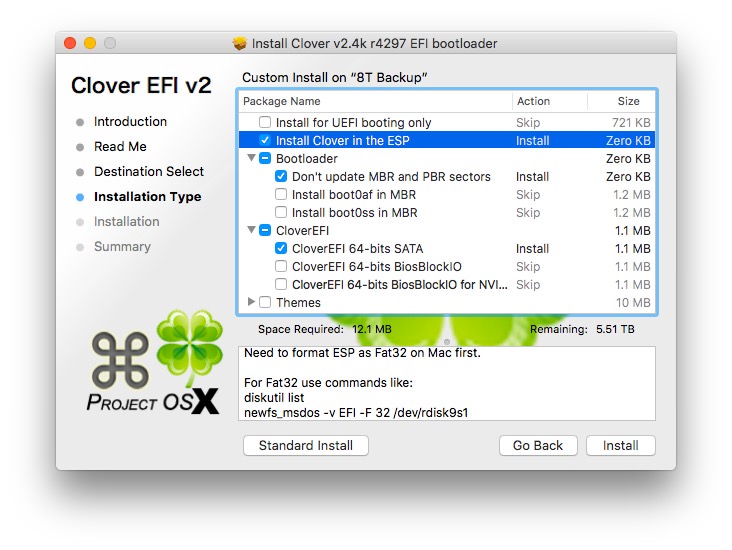The image size is (732, 550).
Task: Uncheck CloverEFI 64-bits SATA
Action: (x=281, y=248)
